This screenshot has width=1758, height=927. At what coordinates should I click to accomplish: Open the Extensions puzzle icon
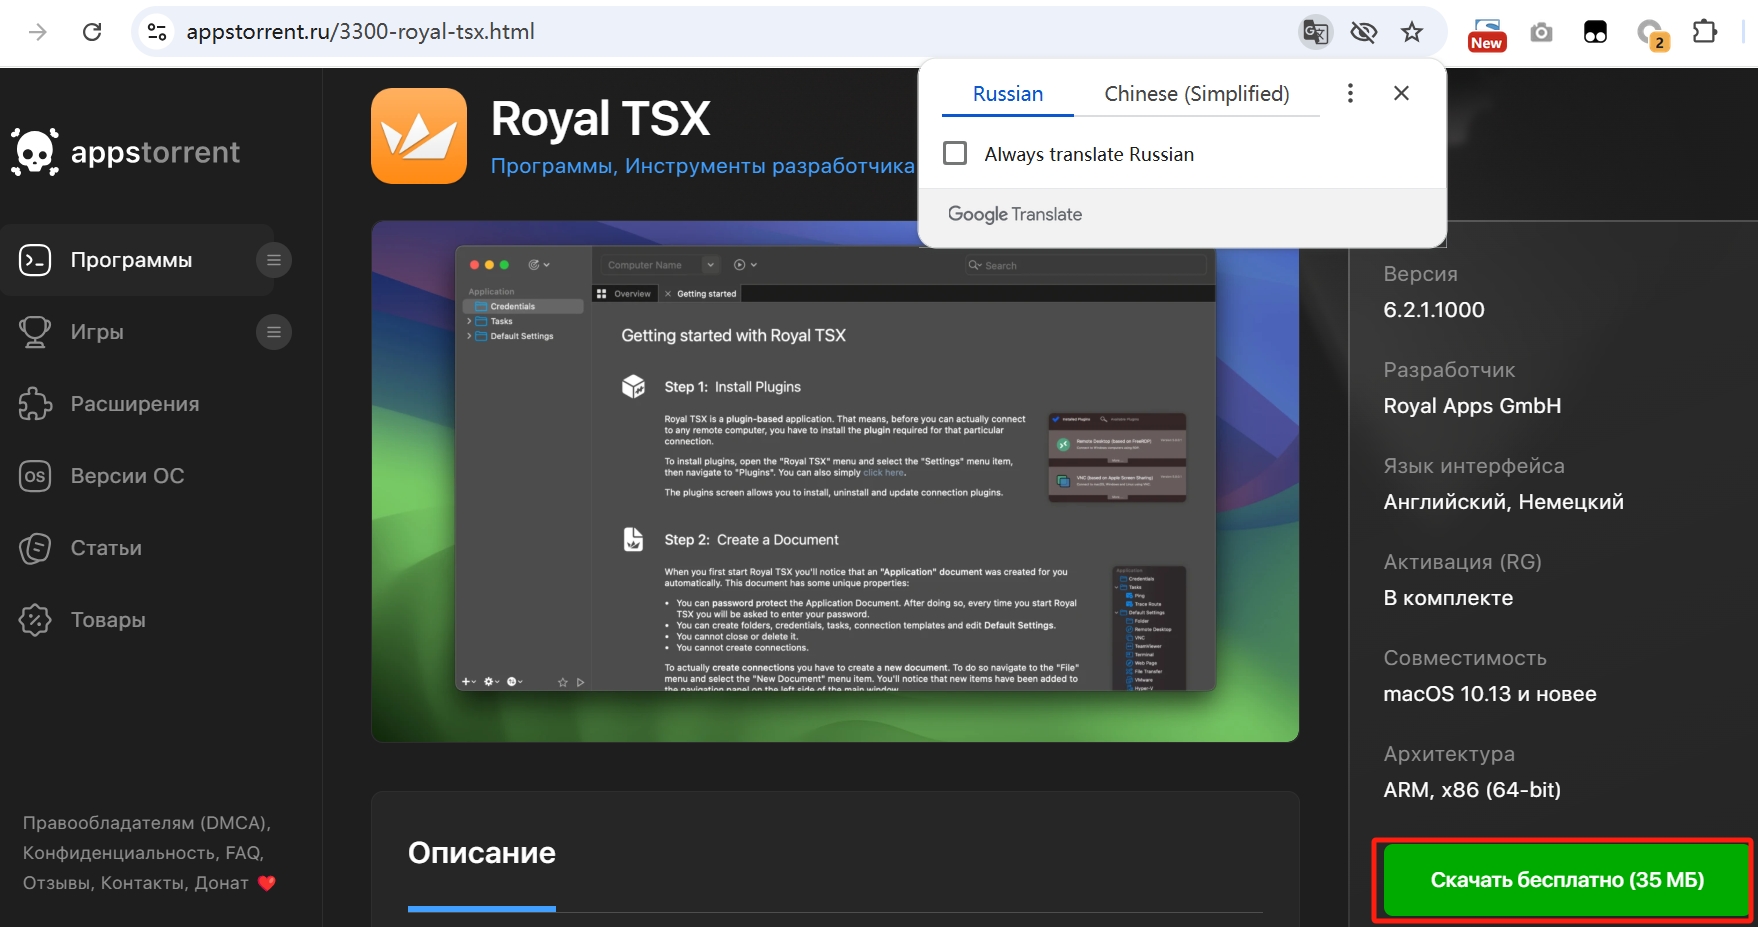(x=1704, y=32)
